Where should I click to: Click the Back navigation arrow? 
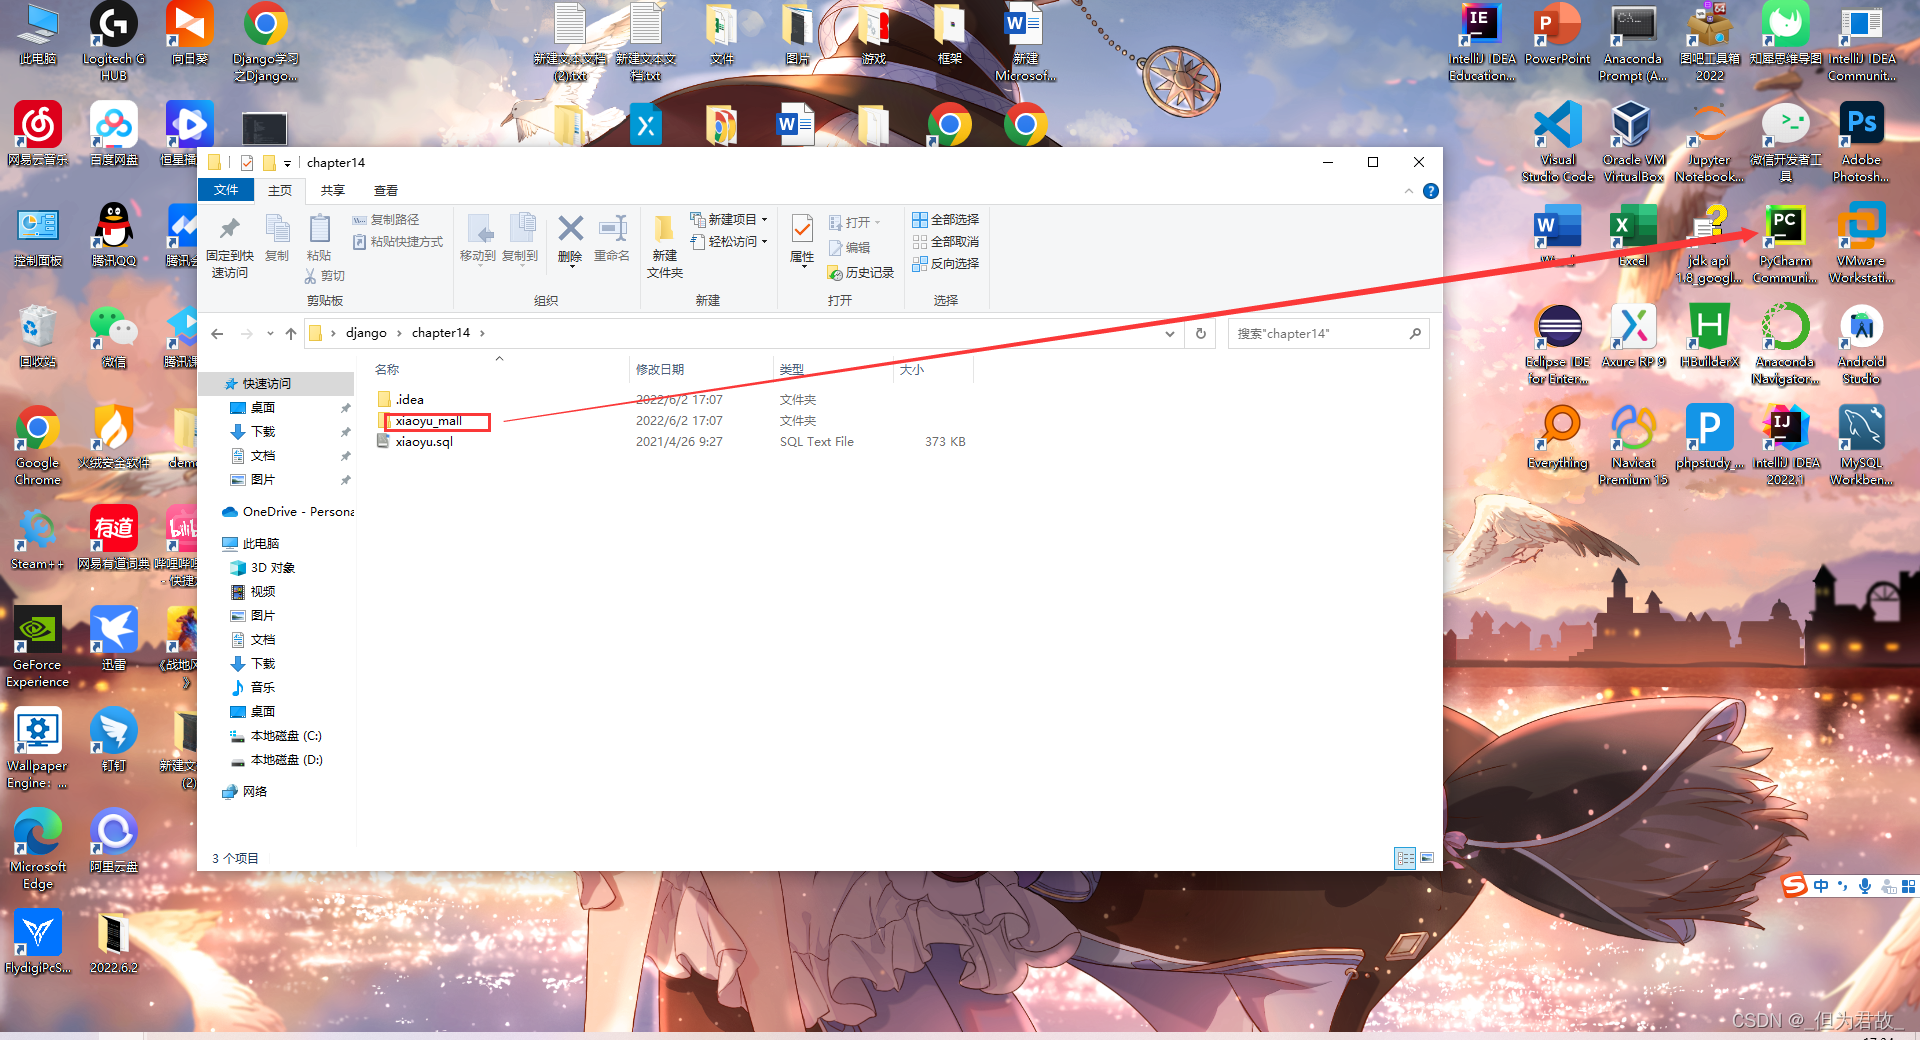click(218, 333)
